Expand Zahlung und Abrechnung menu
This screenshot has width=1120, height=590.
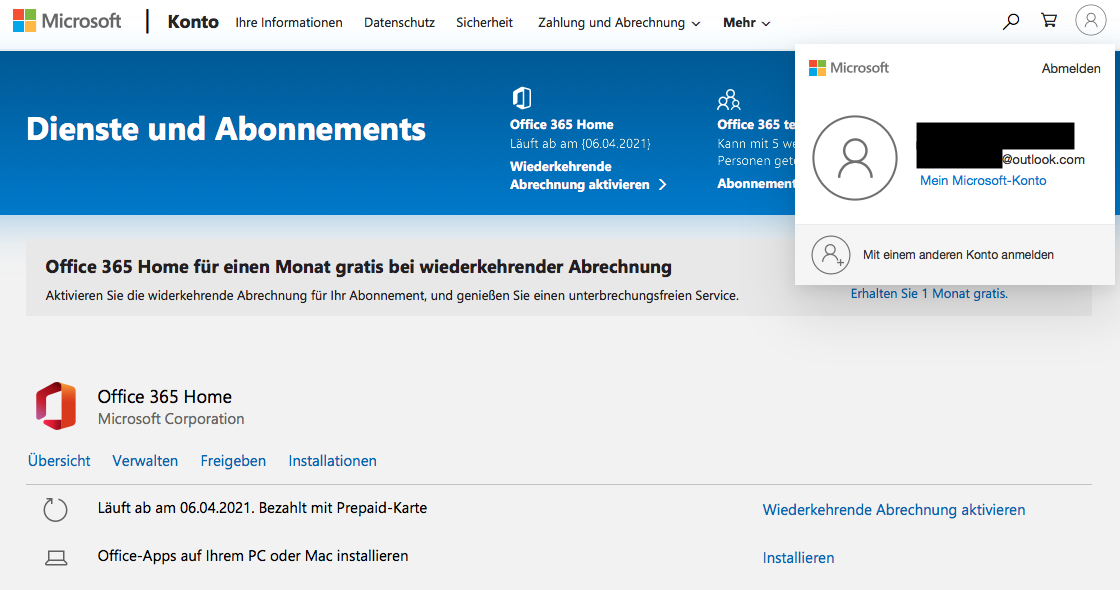click(x=619, y=23)
